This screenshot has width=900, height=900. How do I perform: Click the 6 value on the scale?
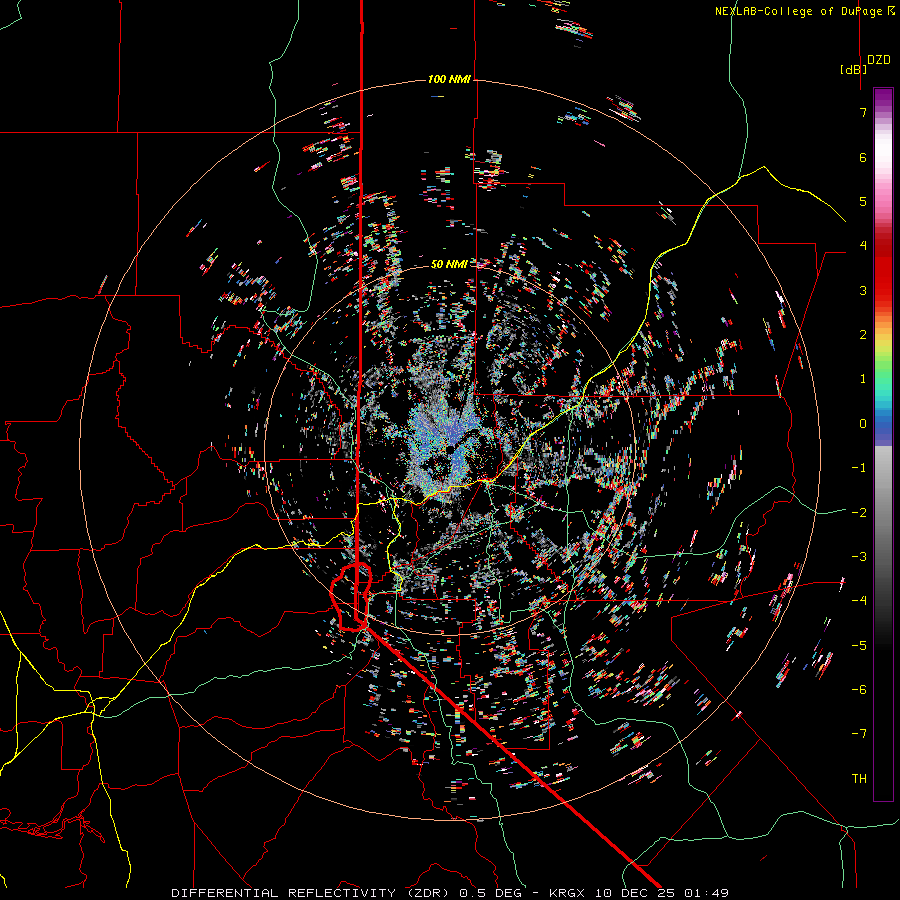tap(863, 157)
